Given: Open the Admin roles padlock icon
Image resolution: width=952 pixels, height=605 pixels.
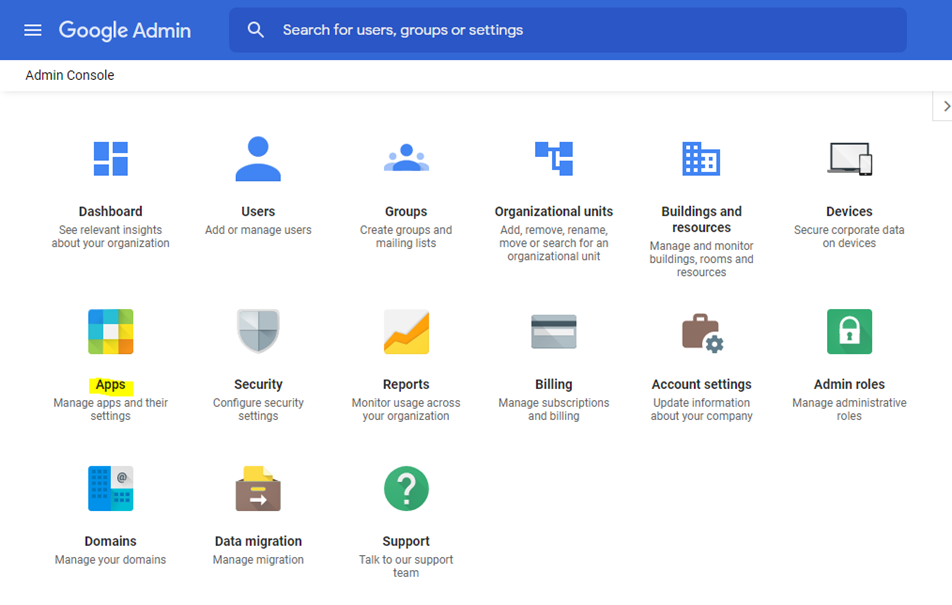Looking at the screenshot, I should pyautogui.click(x=849, y=331).
